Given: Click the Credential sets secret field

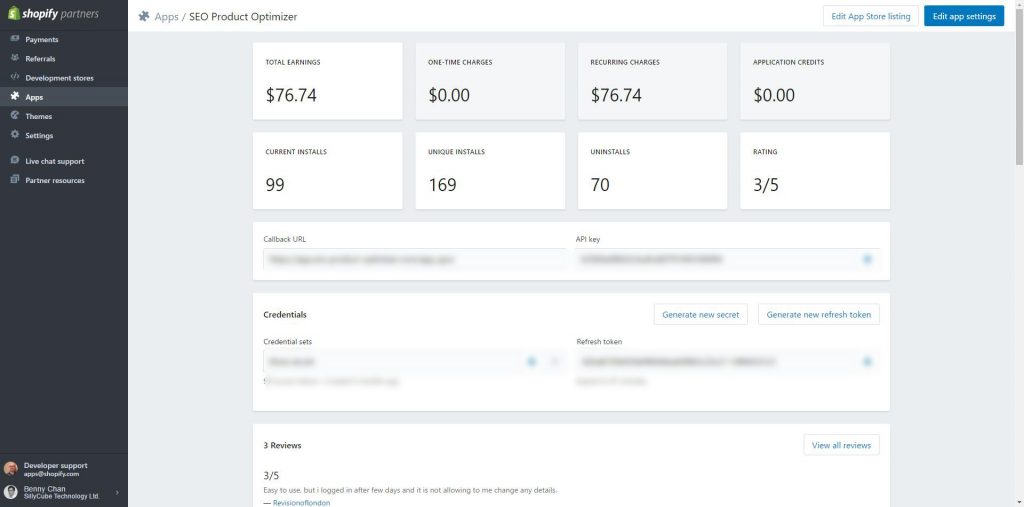Looking at the screenshot, I should 414,361.
